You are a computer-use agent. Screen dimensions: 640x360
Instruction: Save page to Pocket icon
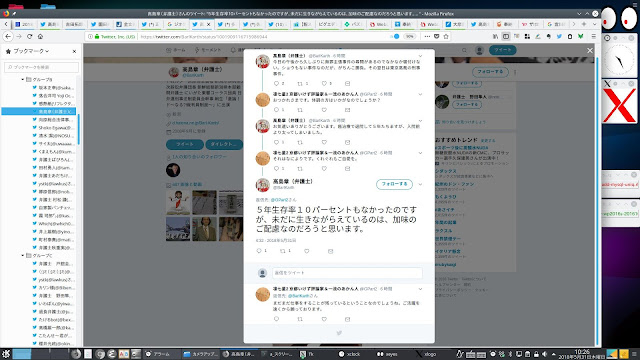(x=436, y=36)
